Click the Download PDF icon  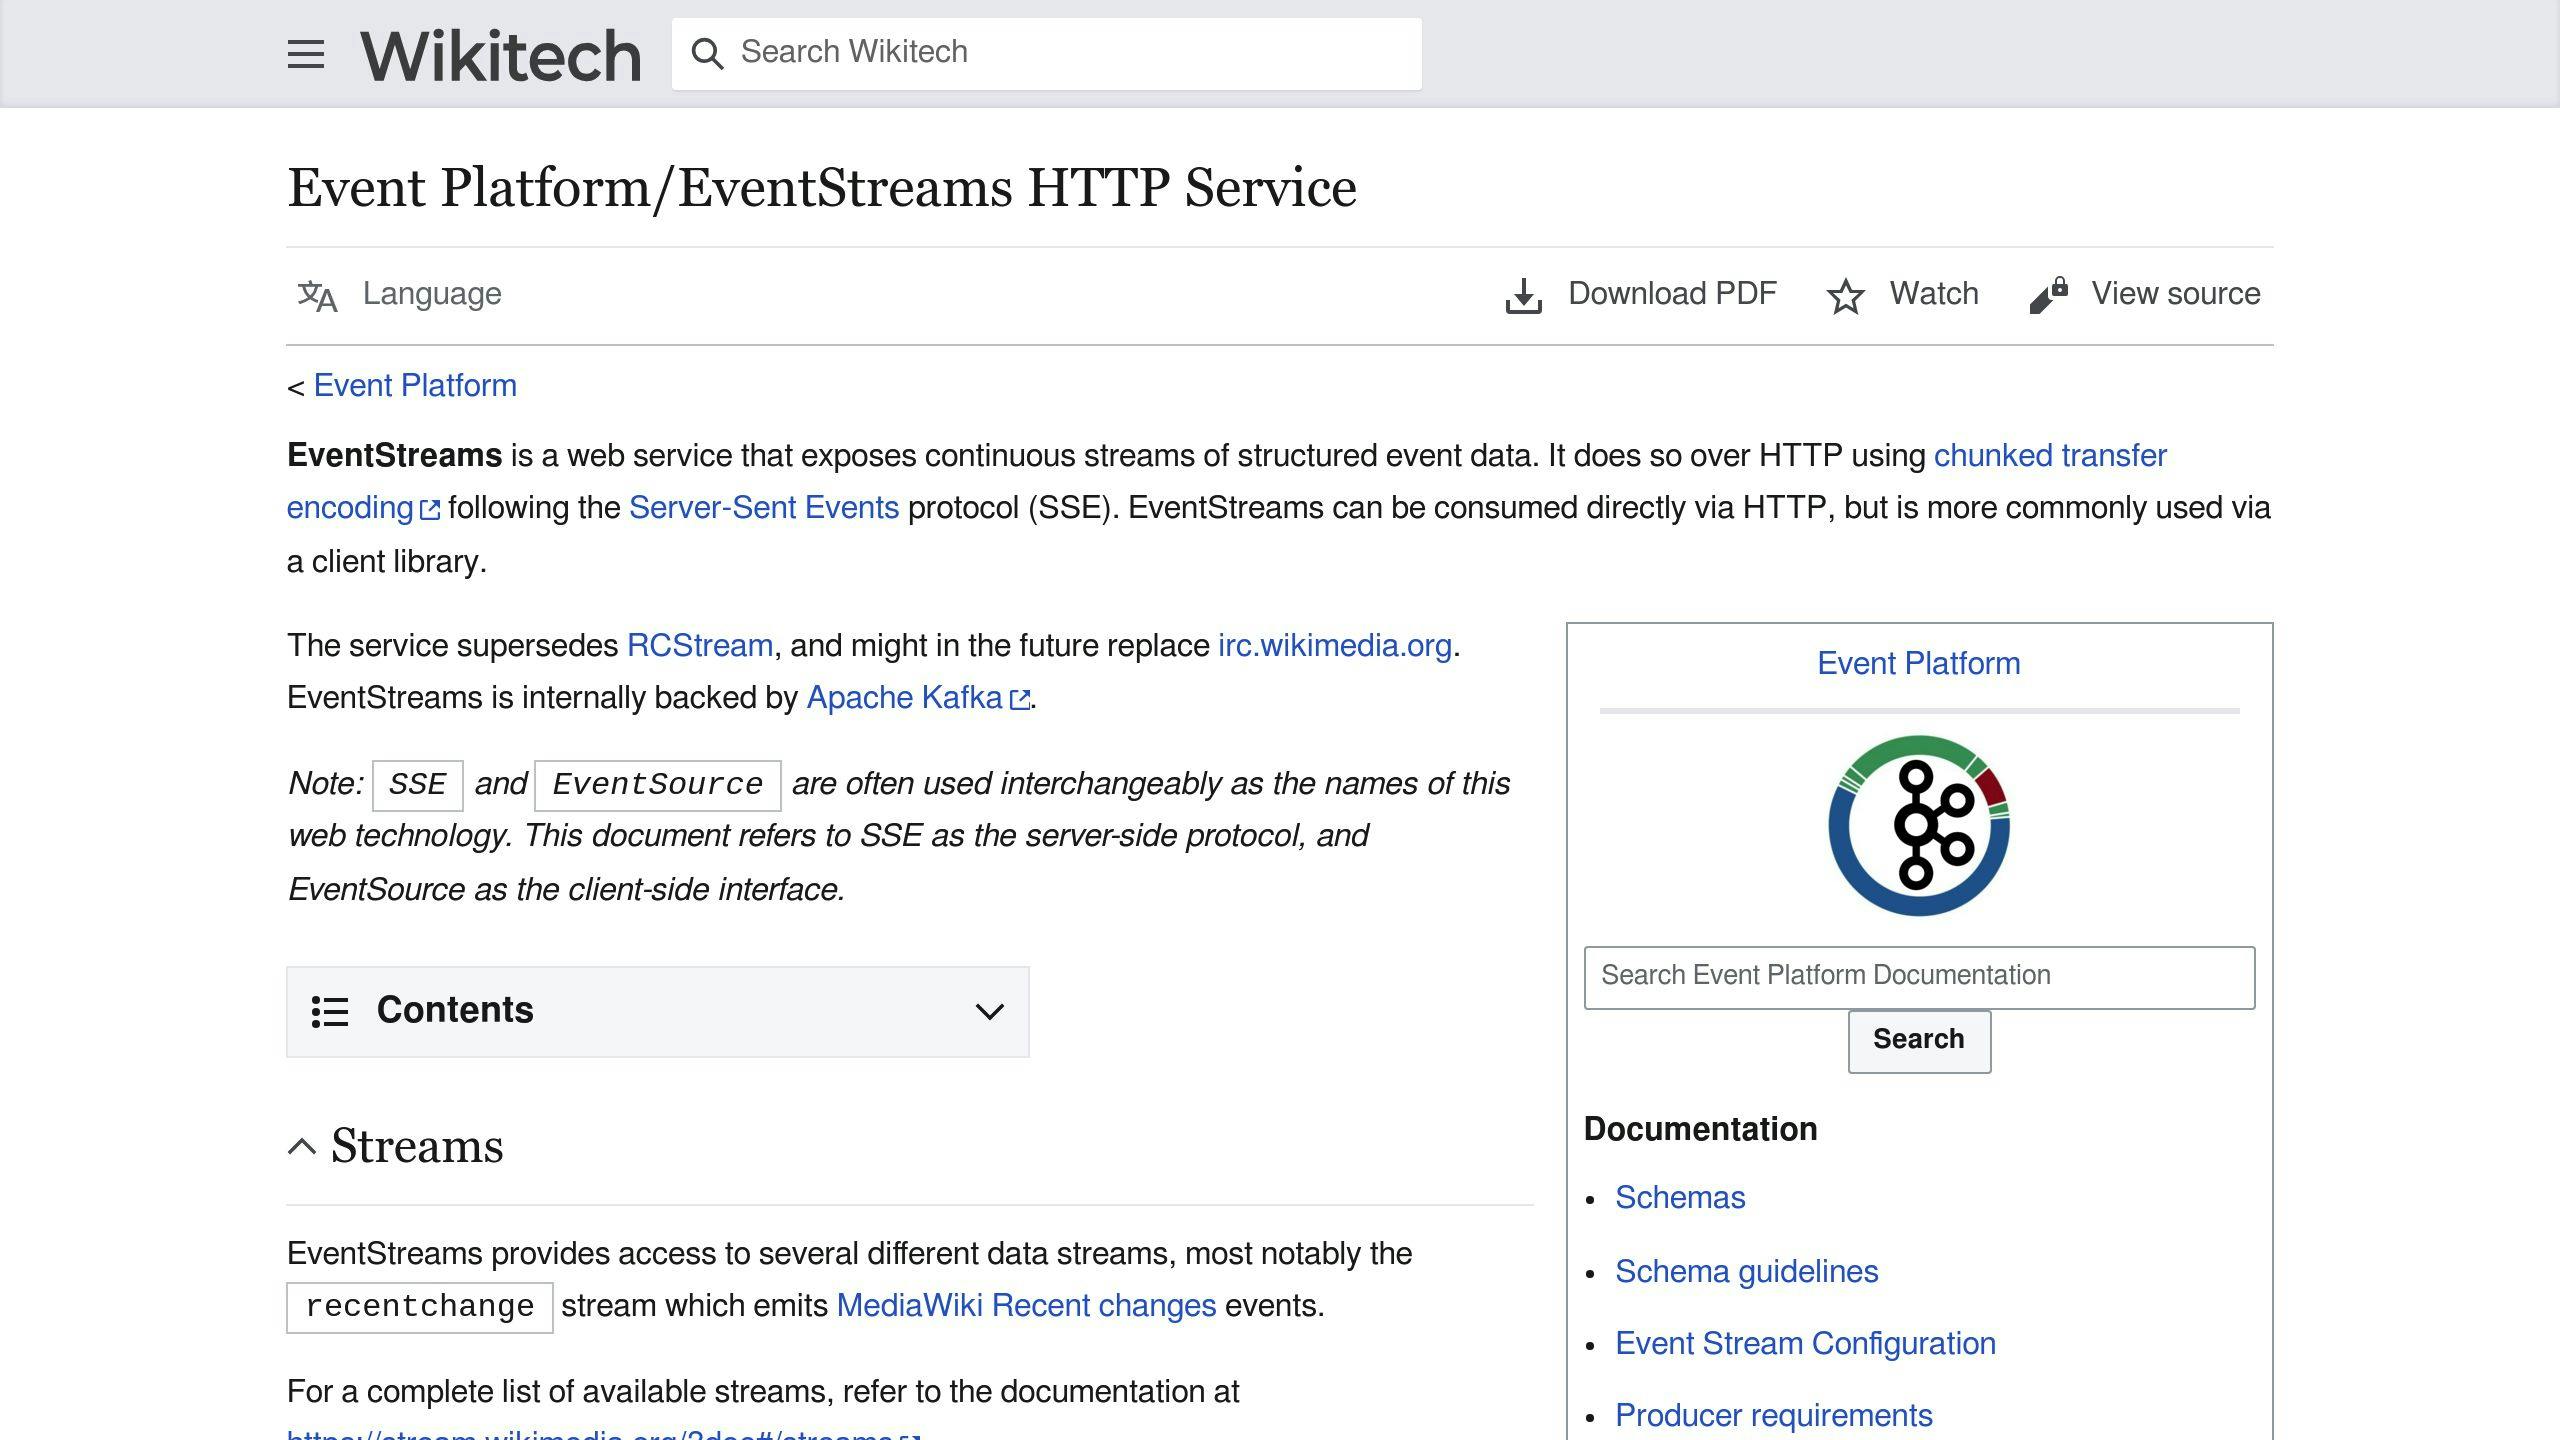tap(1523, 296)
